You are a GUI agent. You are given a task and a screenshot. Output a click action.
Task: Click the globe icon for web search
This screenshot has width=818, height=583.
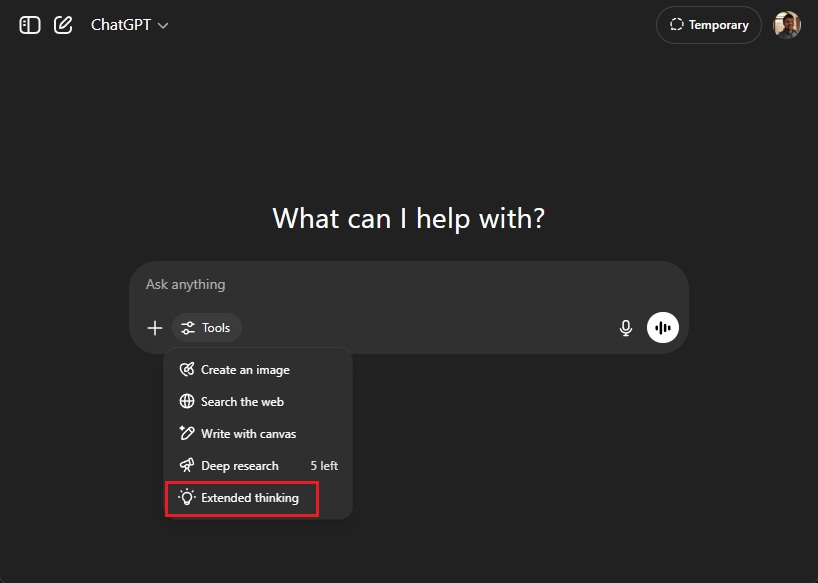point(186,401)
